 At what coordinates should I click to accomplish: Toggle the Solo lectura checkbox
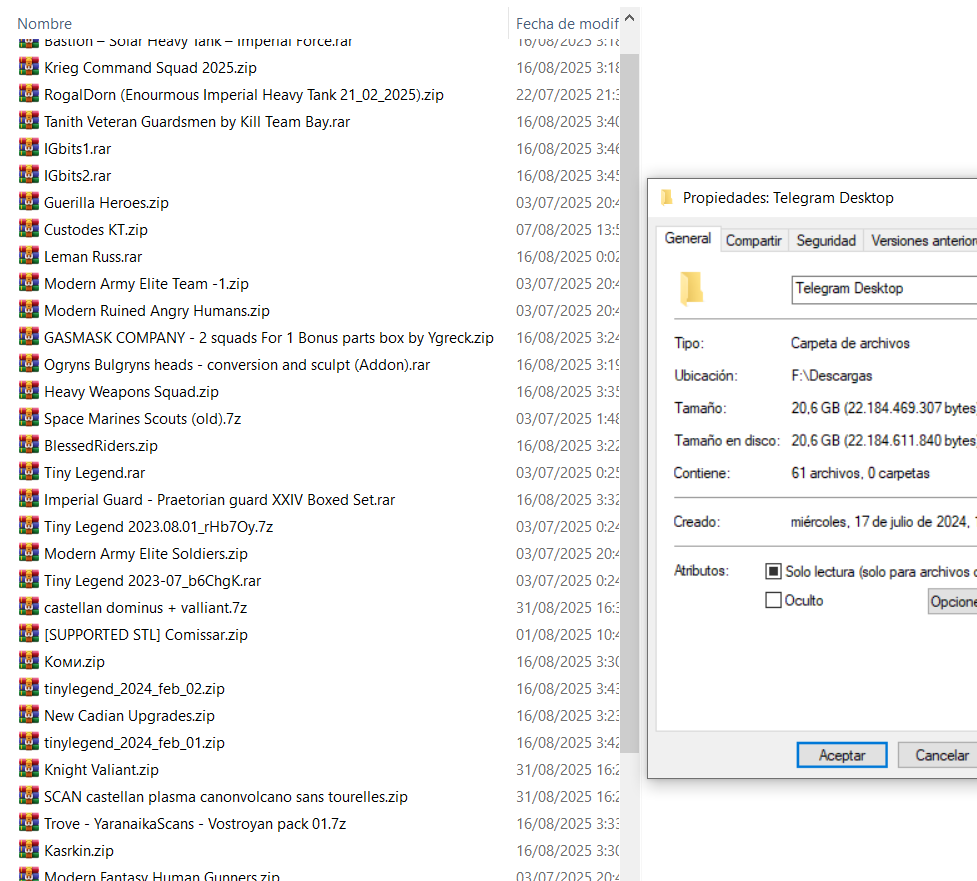point(773,571)
